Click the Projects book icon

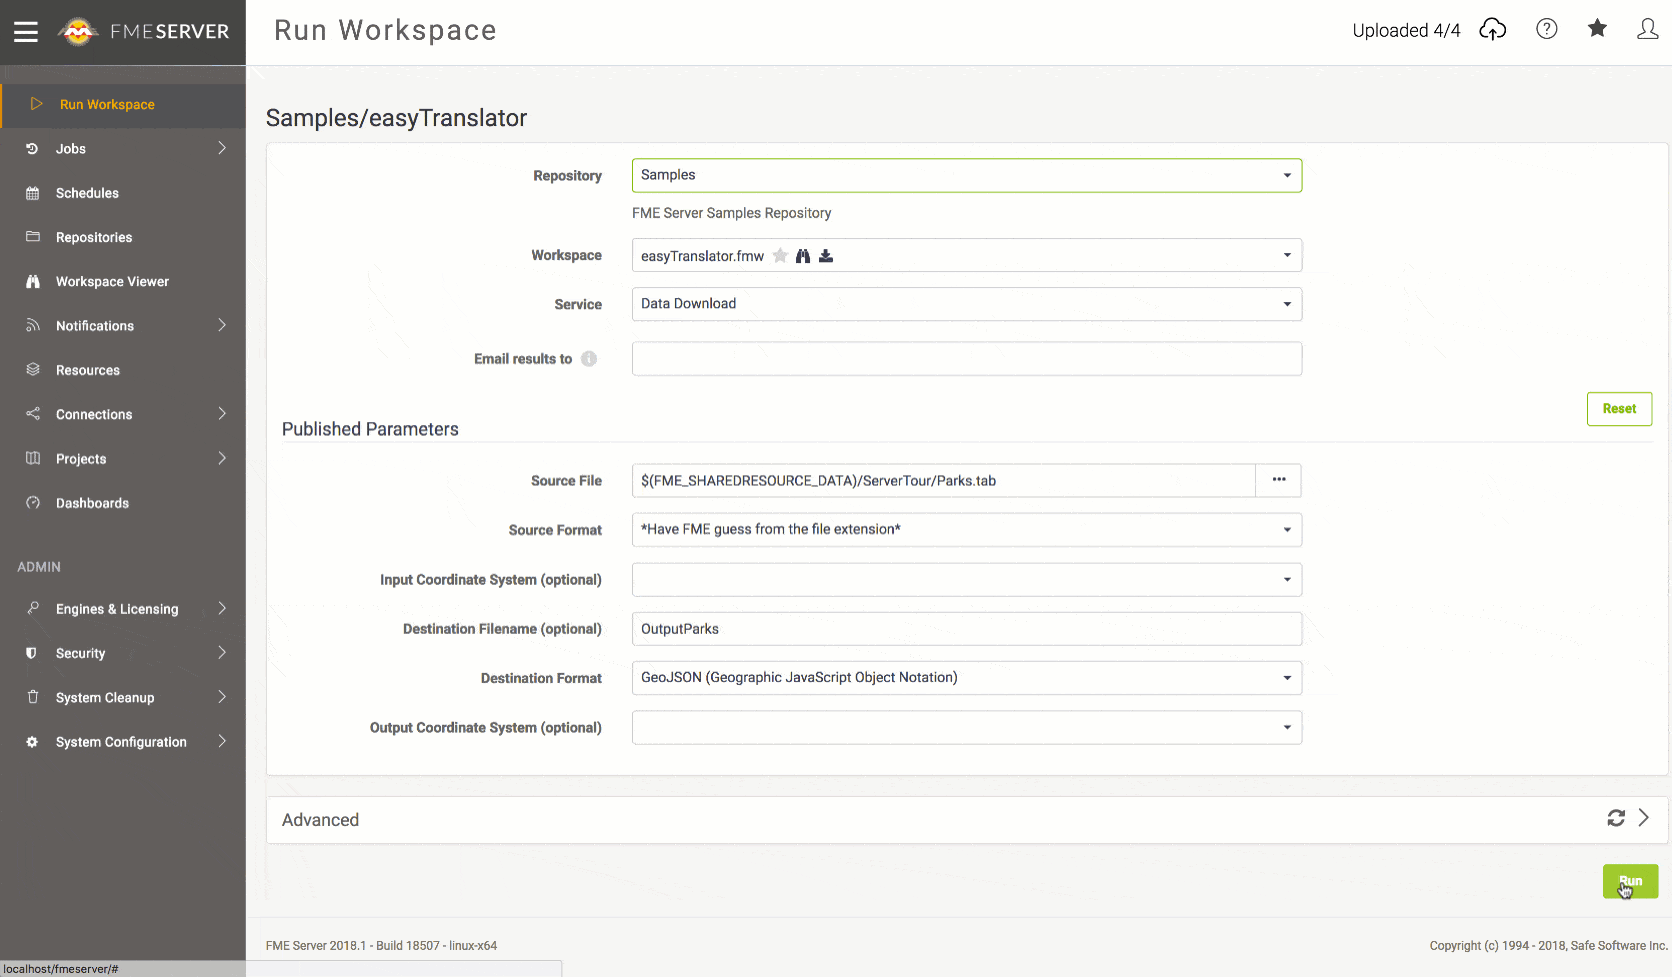click(32, 458)
